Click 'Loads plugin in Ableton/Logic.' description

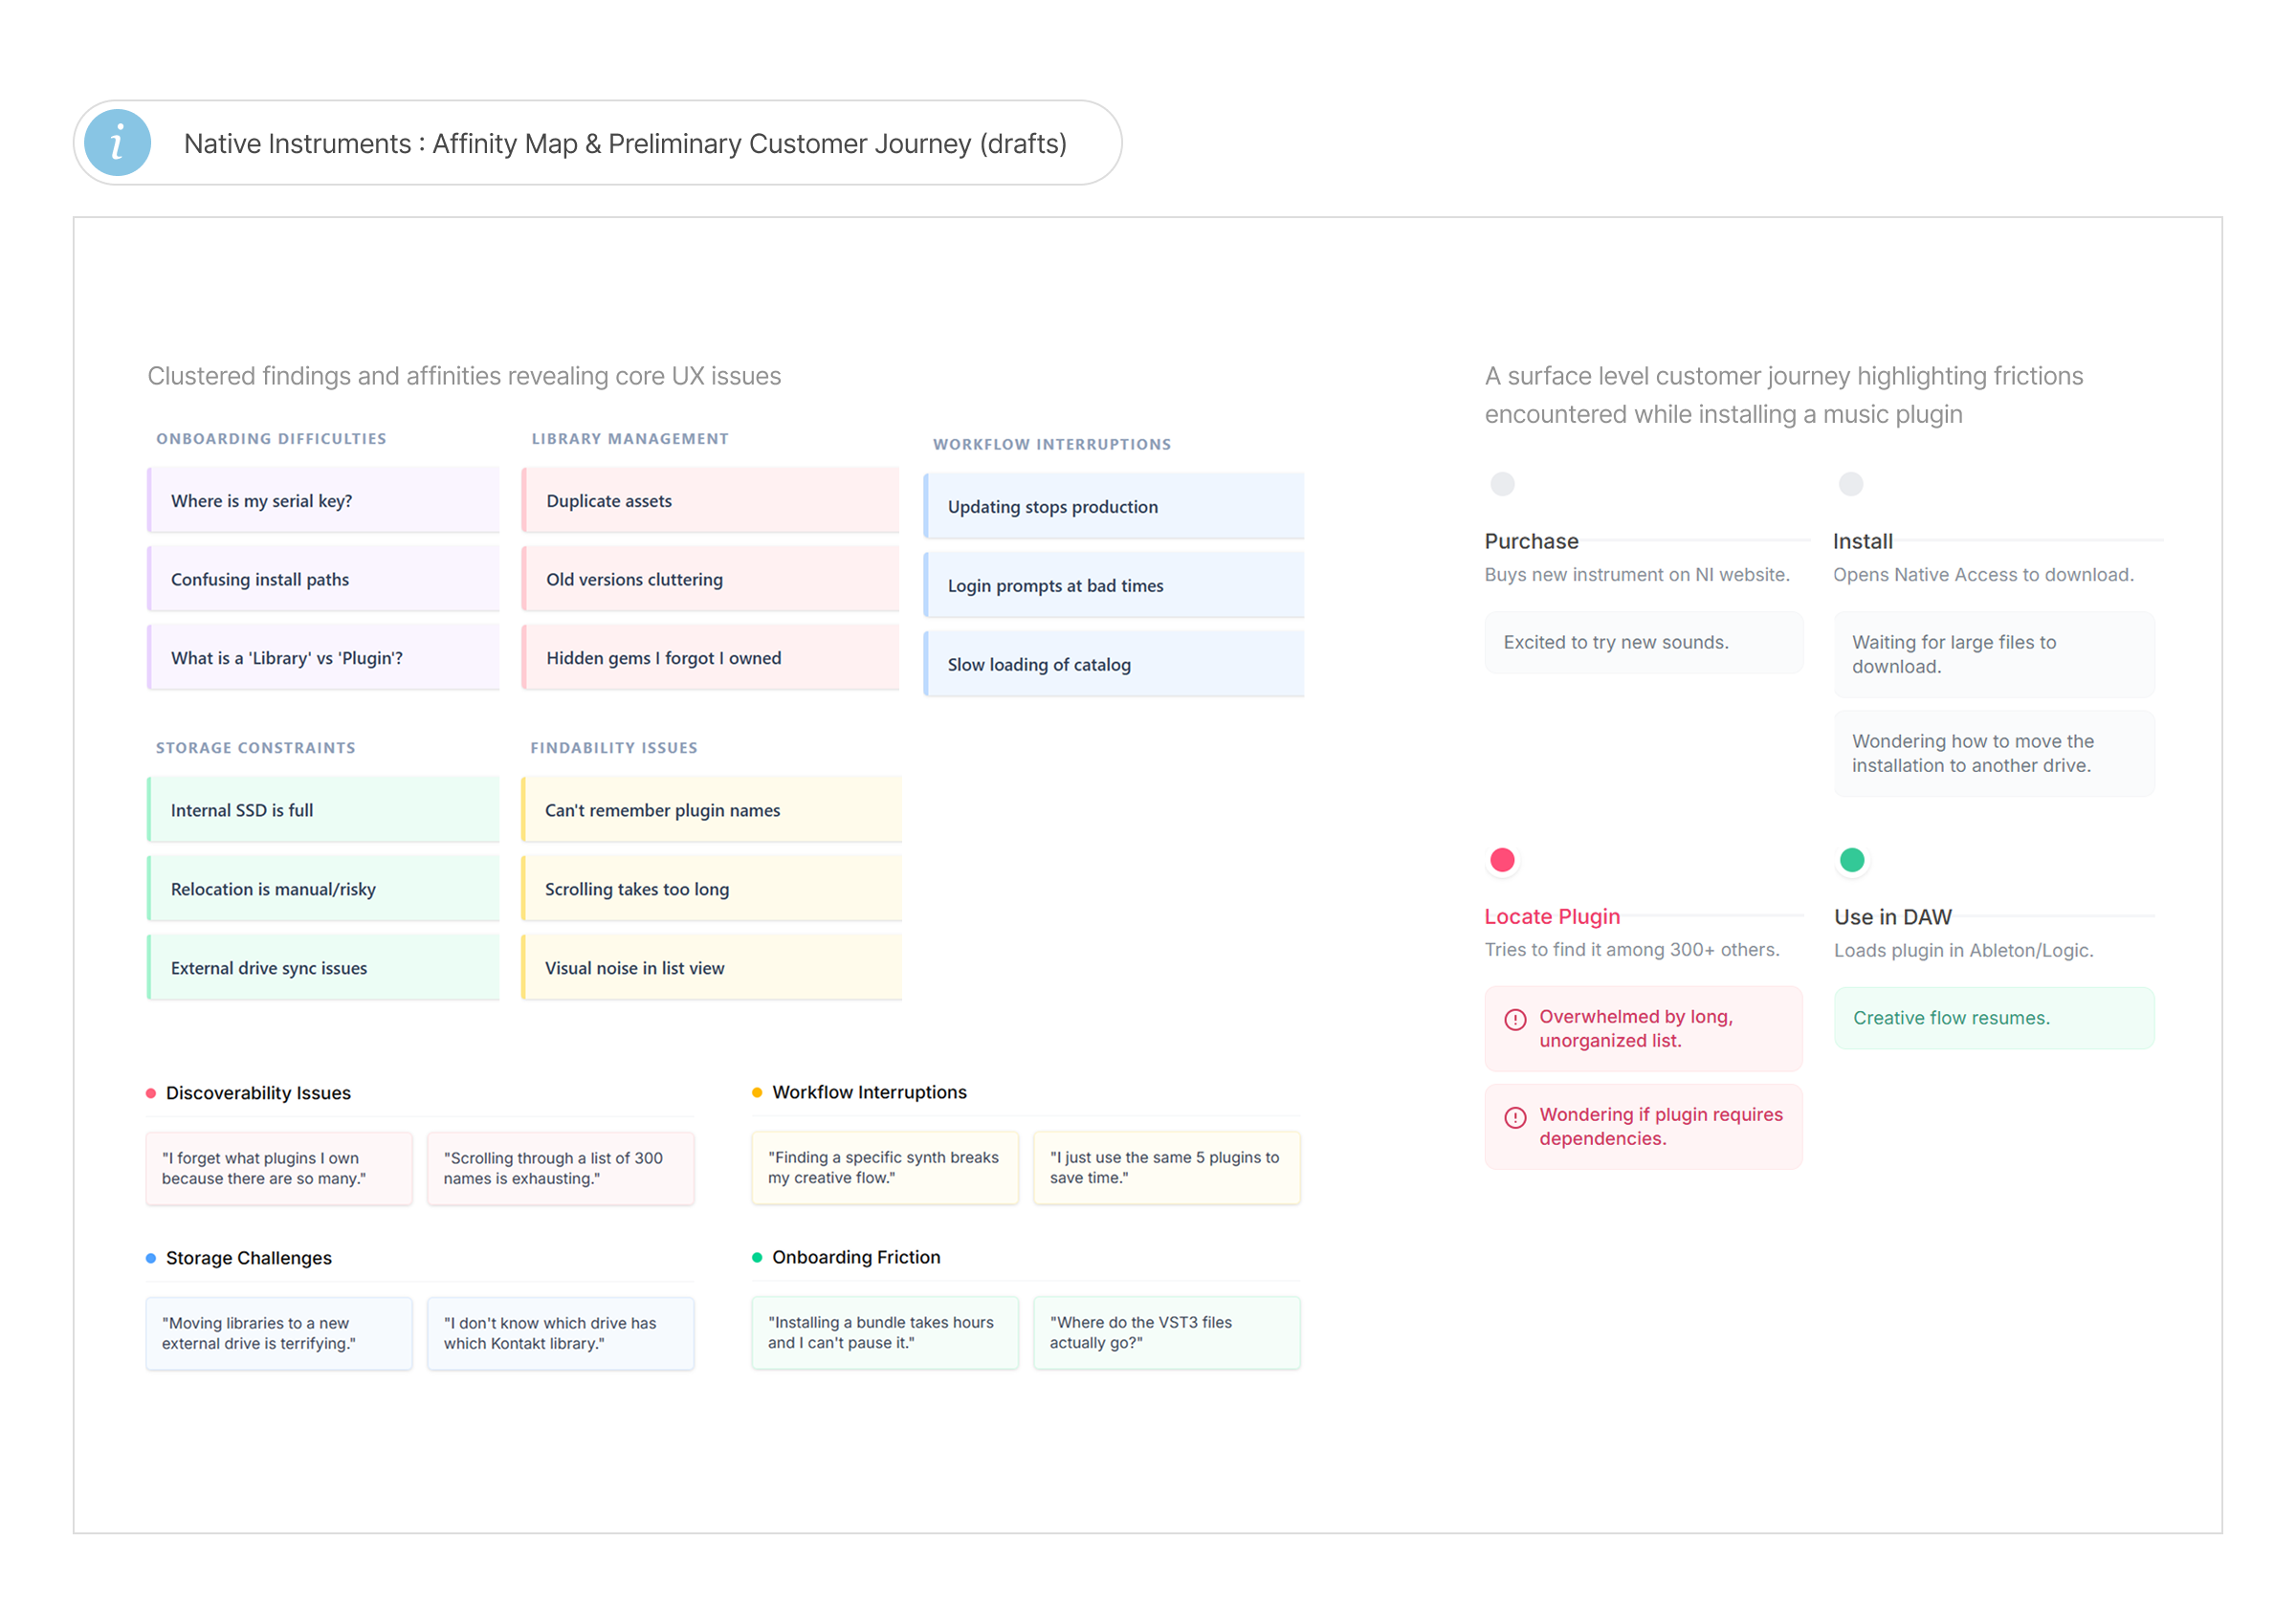(1963, 950)
